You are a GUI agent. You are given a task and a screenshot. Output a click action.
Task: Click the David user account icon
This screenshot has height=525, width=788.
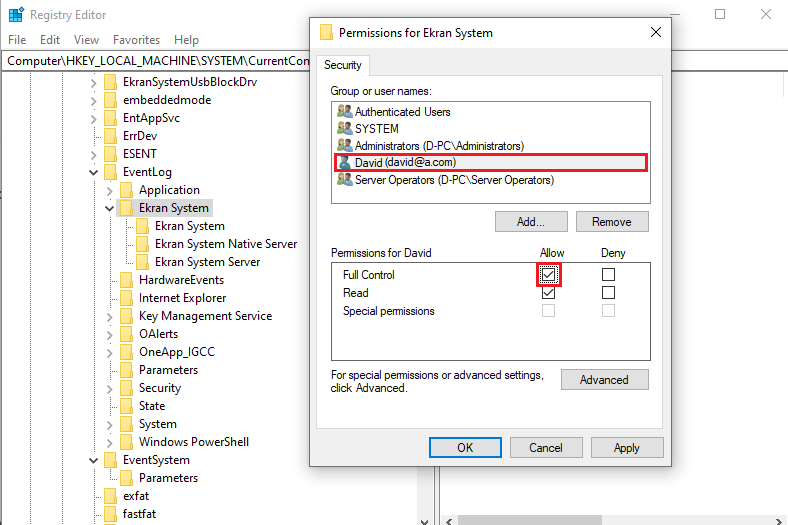pos(345,162)
